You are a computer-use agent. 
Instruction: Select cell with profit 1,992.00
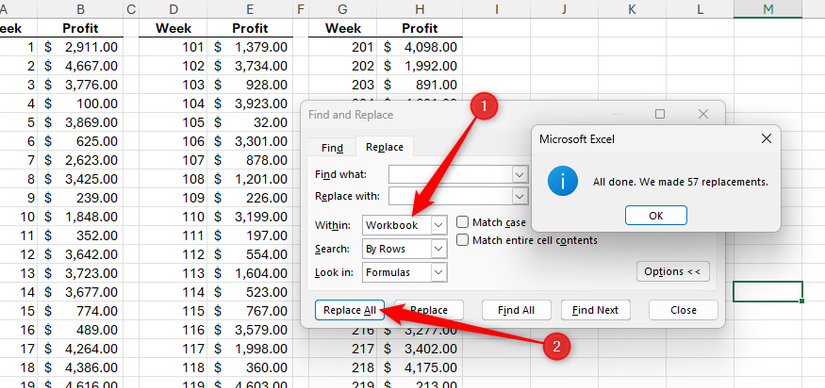pyautogui.click(x=419, y=66)
